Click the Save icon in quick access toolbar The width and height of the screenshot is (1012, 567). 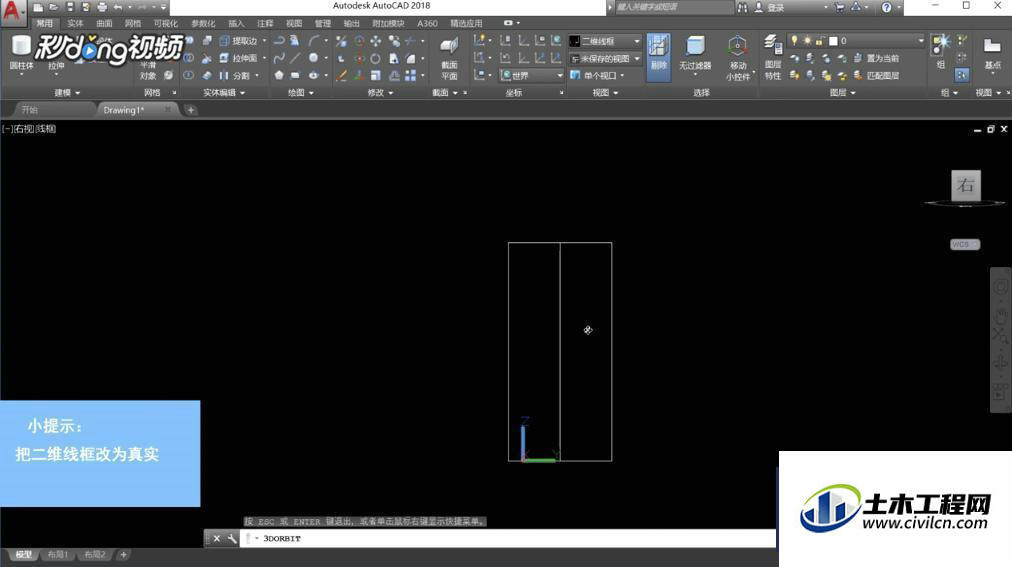pos(70,7)
